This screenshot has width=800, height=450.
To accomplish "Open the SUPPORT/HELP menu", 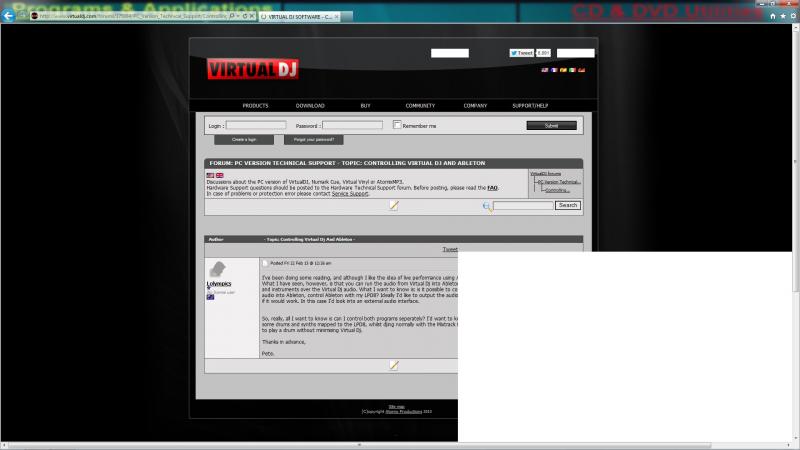I will [530, 106].
